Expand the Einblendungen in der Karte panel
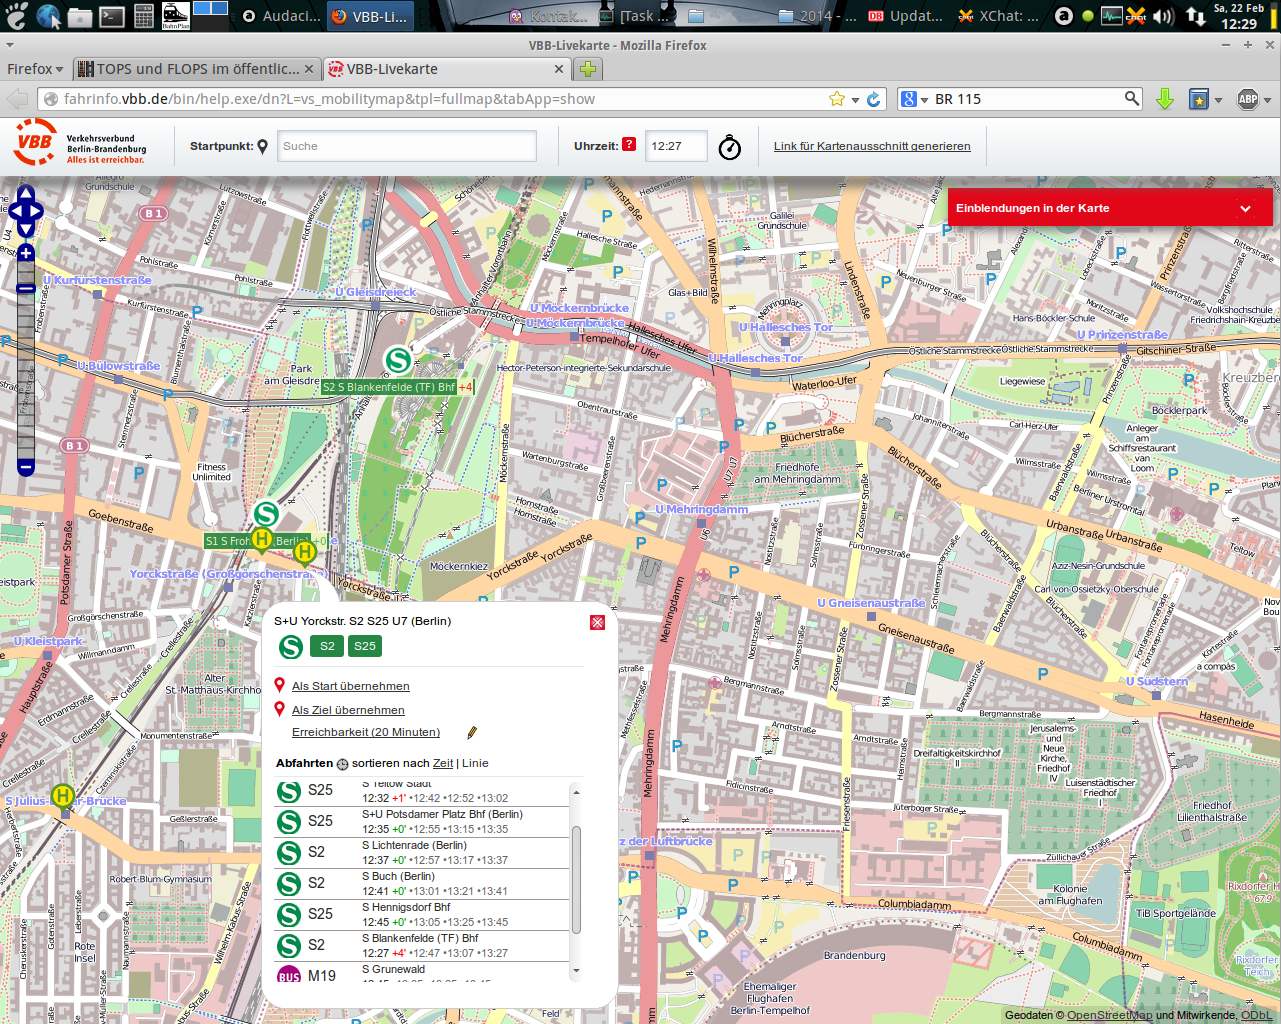 [1245, 208]
